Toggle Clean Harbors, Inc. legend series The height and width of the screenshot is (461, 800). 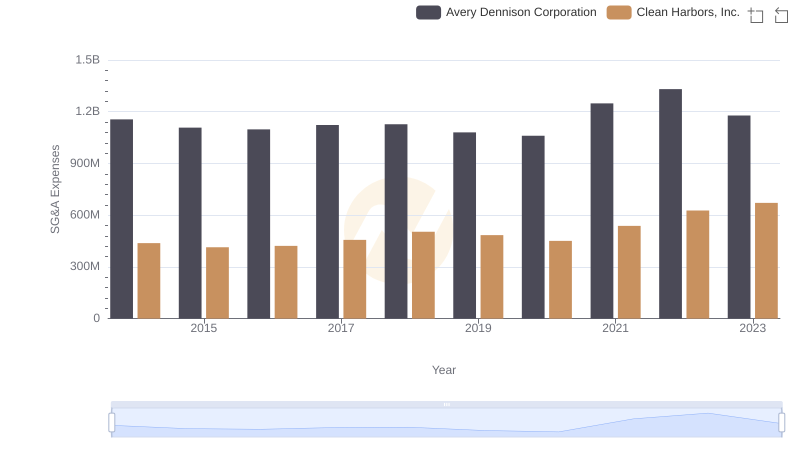pyautogui.click(x=673, y=12)
